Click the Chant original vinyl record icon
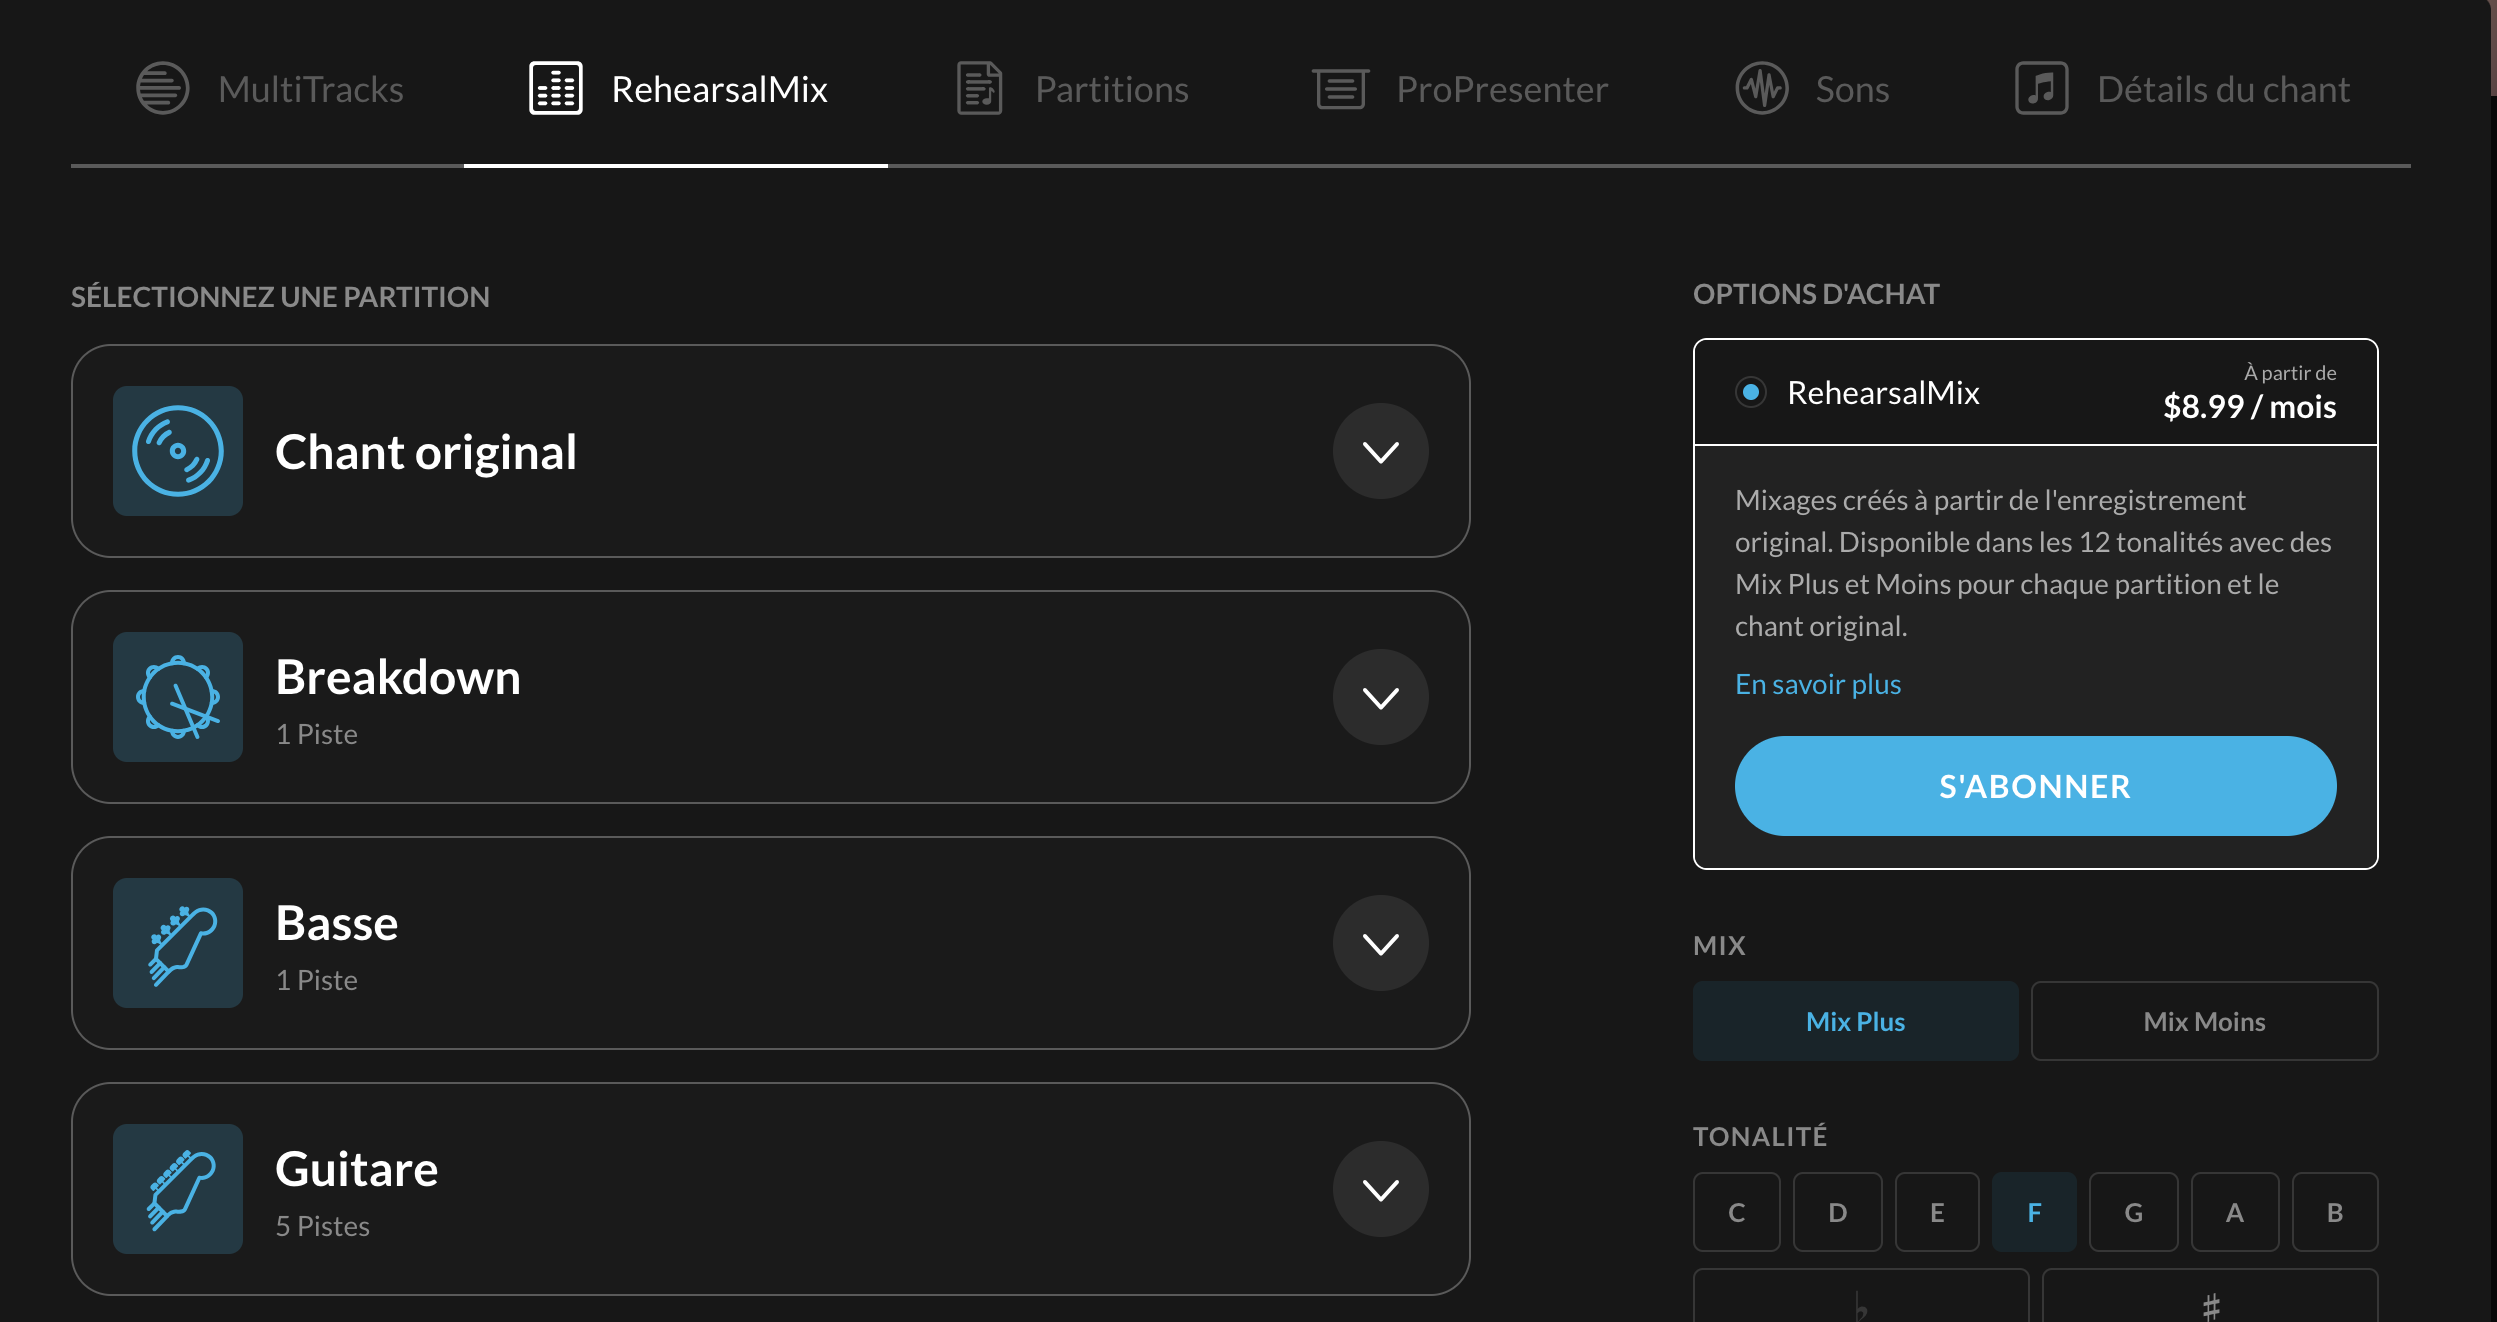This screenshot has width=2497, height=1322. [x=178, y=451]
